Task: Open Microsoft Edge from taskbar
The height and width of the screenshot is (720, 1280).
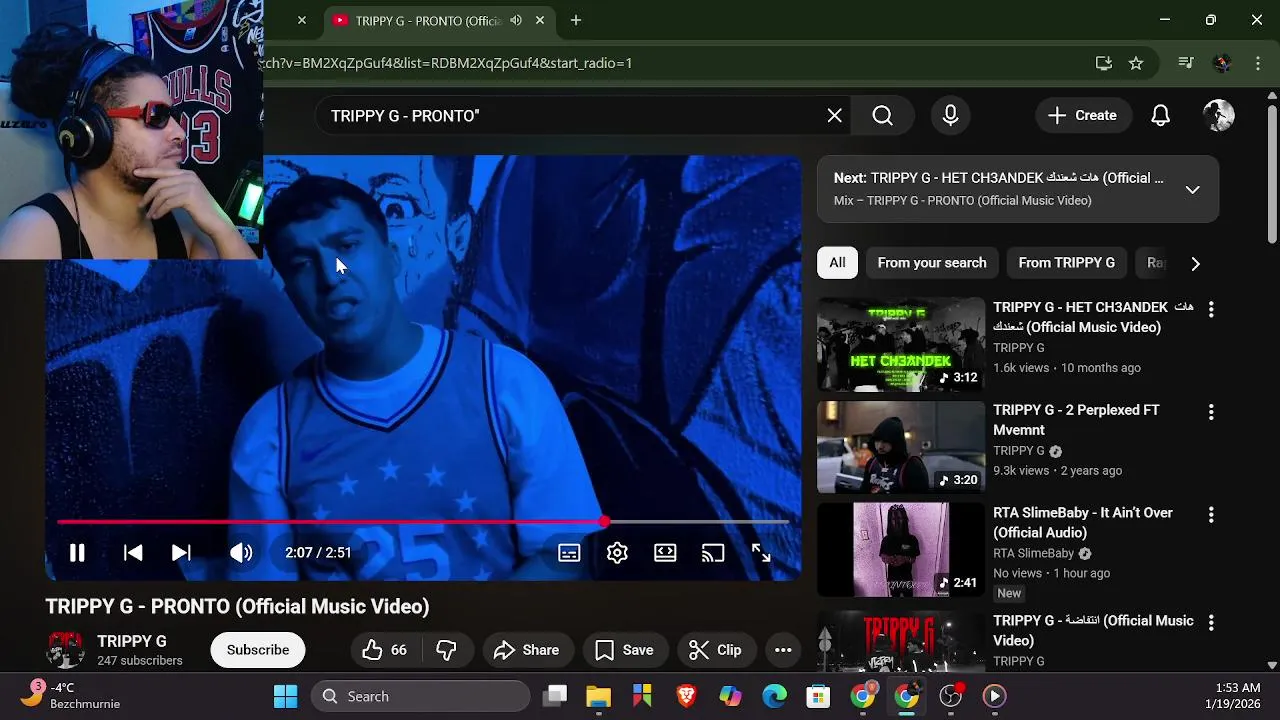Action: click(774, 696)
